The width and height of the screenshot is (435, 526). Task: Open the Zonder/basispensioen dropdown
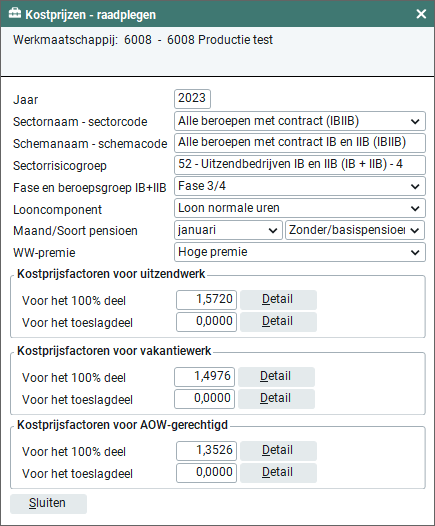point(355,230)
